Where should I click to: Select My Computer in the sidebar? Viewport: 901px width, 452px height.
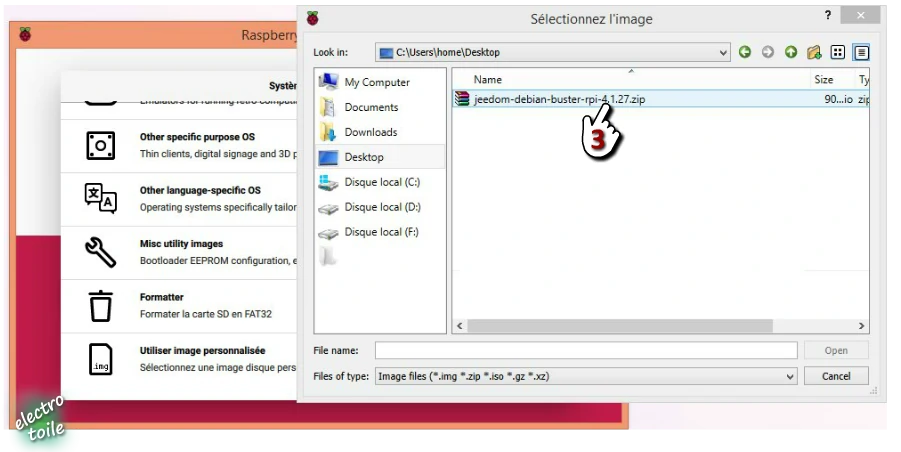tap(380, 82)
